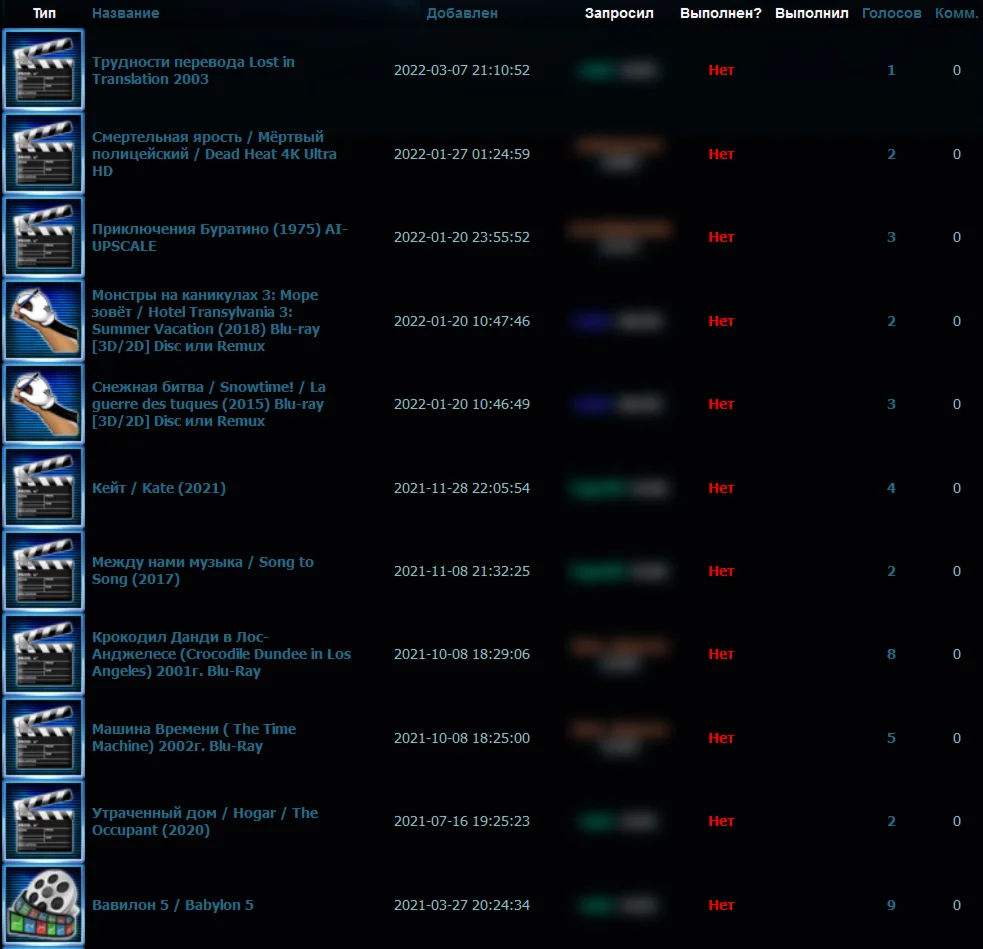Open request Приключения Буратино (1975) AI-UPSCALE
The height and width of the screenshot is (949, 983).
point(219,238)
